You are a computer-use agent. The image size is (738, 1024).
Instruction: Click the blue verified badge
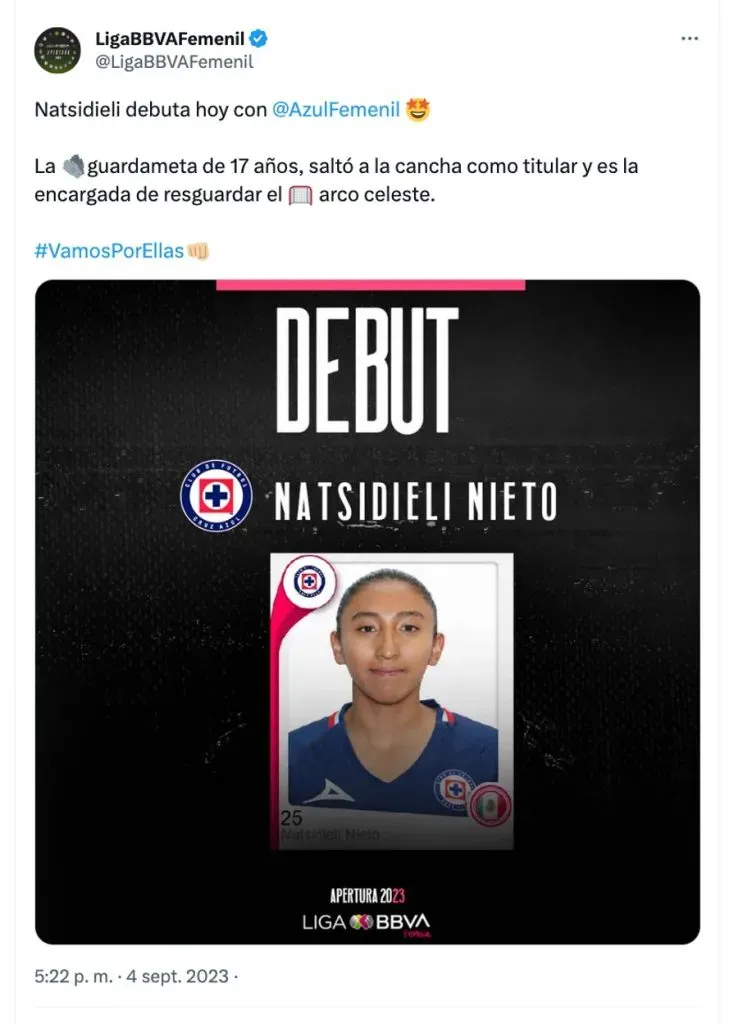pos(258,39)
